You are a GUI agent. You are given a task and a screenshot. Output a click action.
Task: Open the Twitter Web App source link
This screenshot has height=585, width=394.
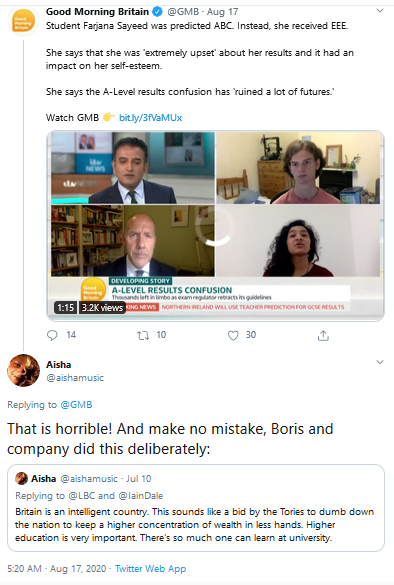pyautogui.click(x=150, y=569)
